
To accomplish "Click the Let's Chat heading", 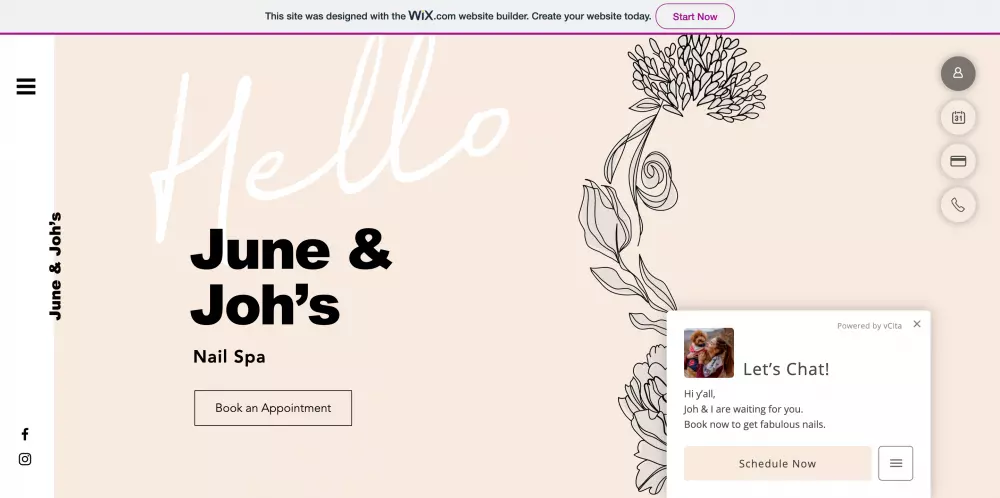I will [786, 369].
